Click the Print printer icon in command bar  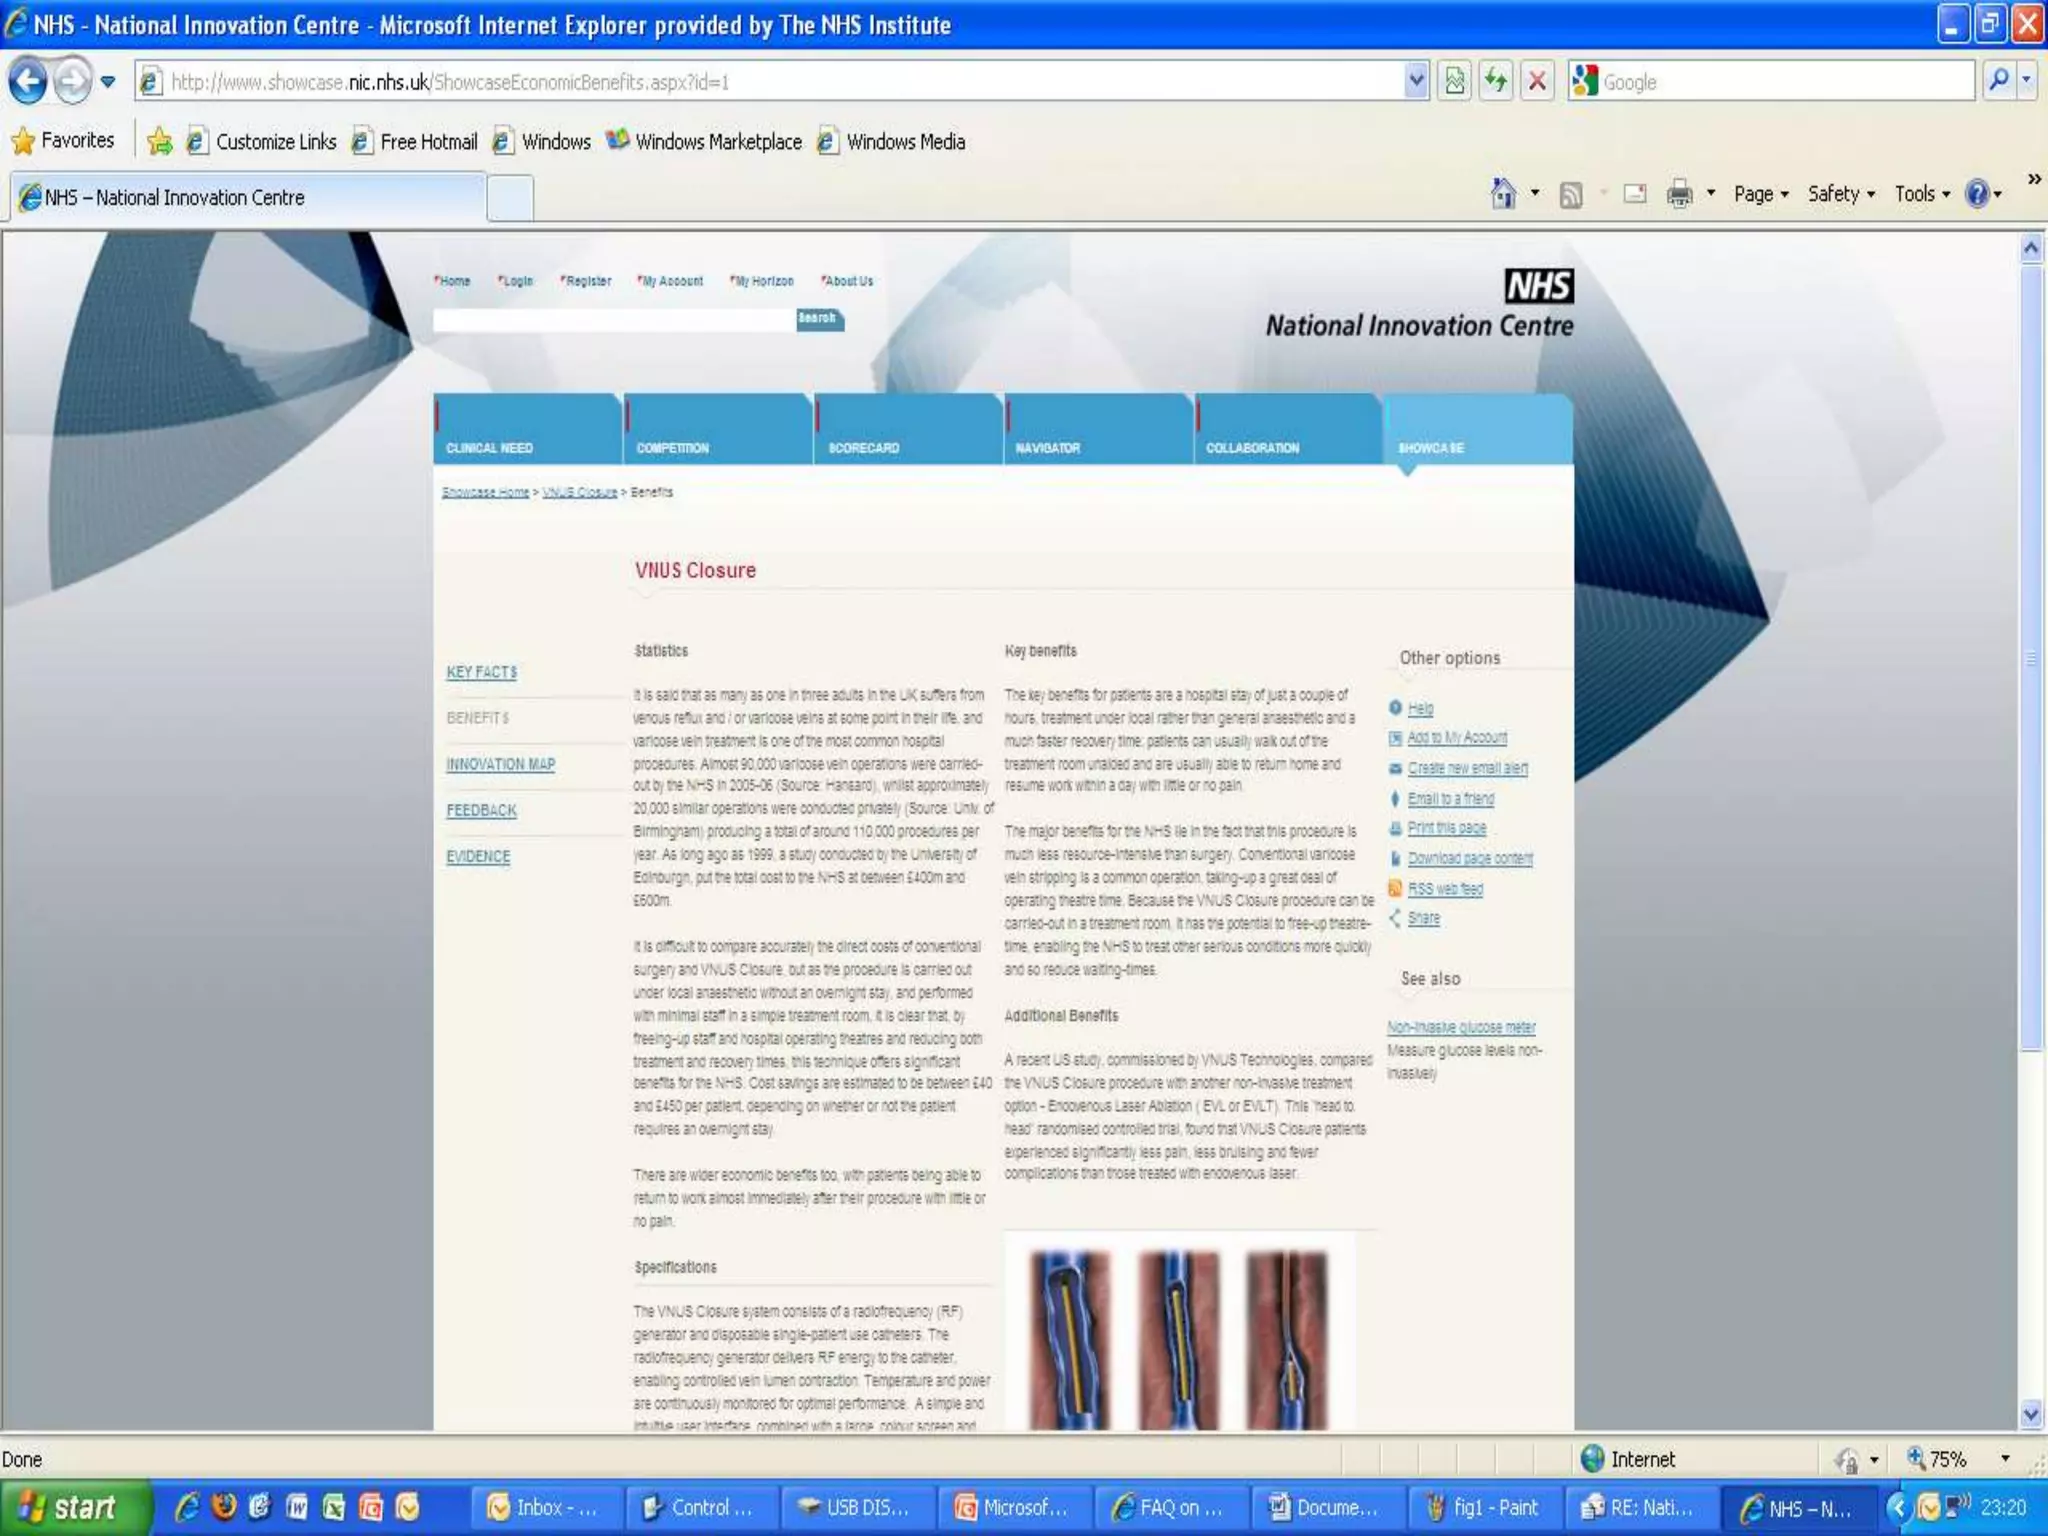pyautogui.click(x=1679, y=193)
